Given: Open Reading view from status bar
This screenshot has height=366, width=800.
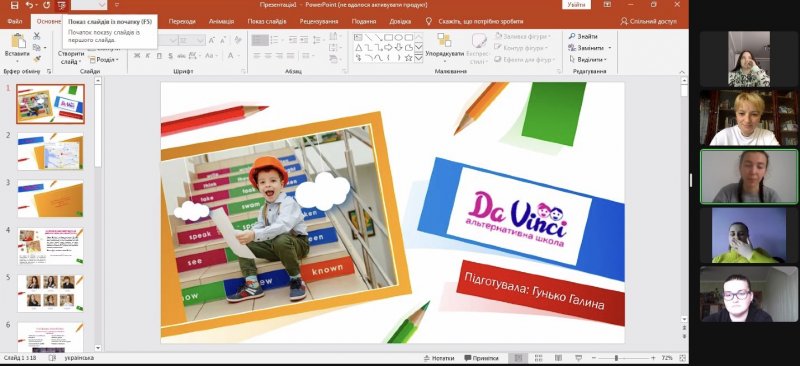Looking at the screenshot, I should [x=558, y=358].
